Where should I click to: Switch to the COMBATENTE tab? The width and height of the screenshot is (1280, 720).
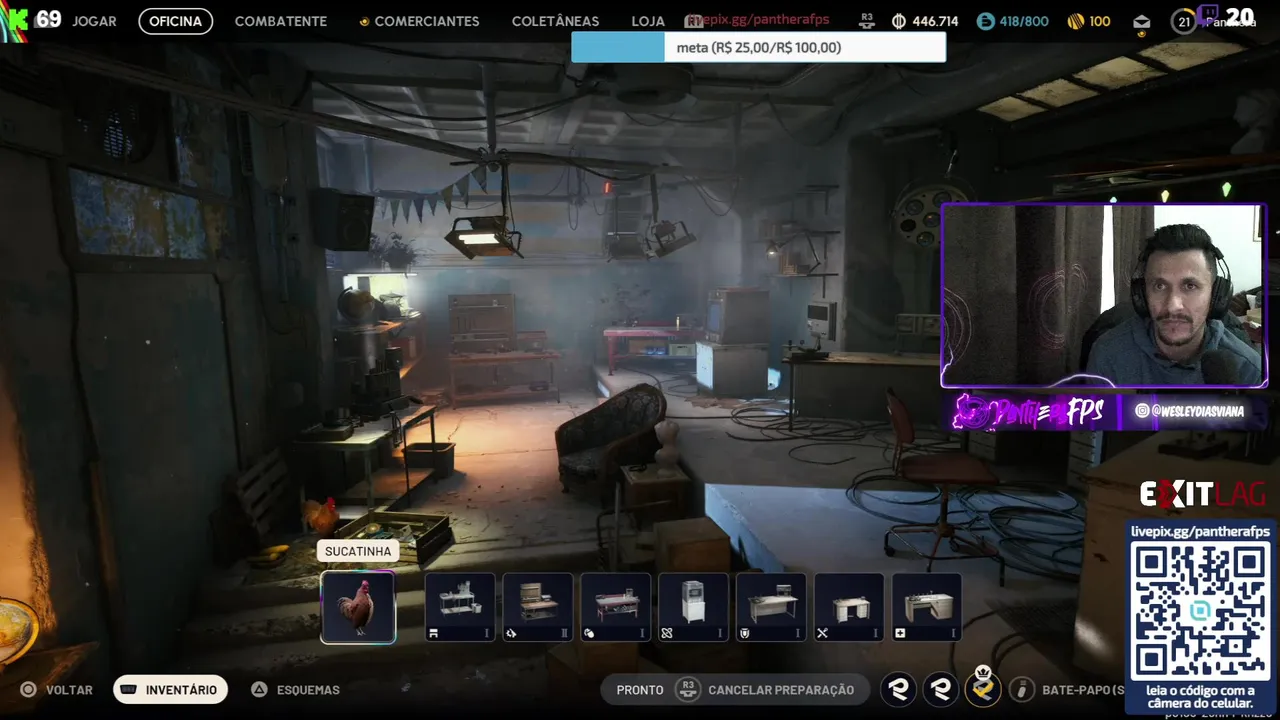click(281, 21)
